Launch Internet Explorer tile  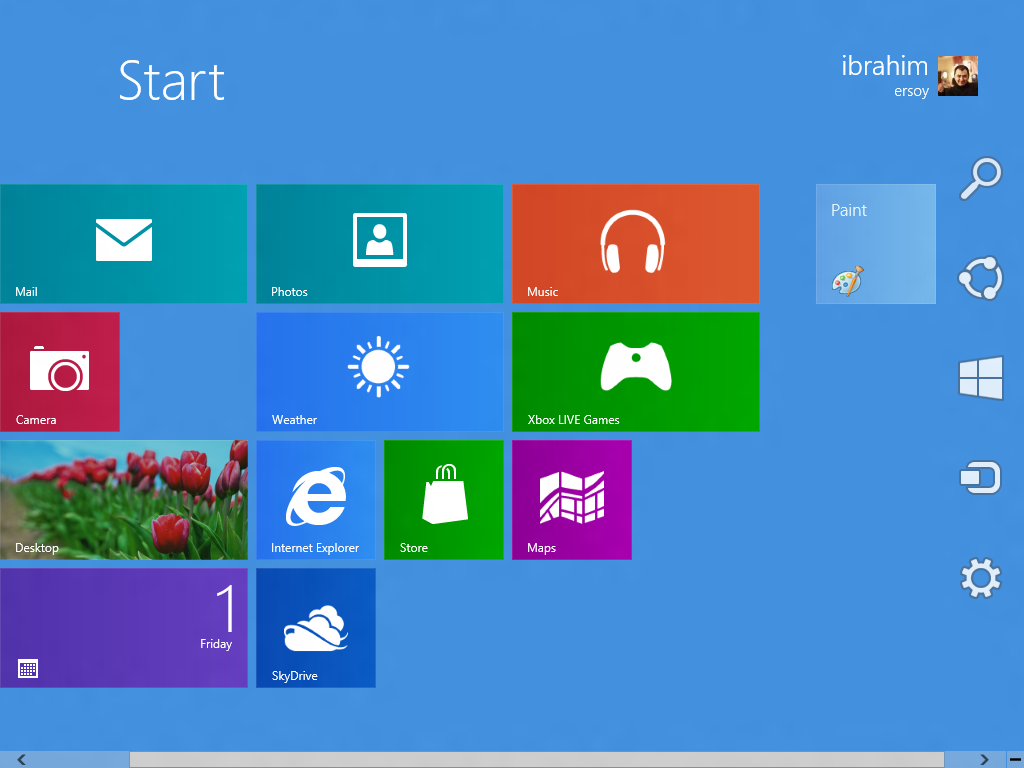point(315,500)
